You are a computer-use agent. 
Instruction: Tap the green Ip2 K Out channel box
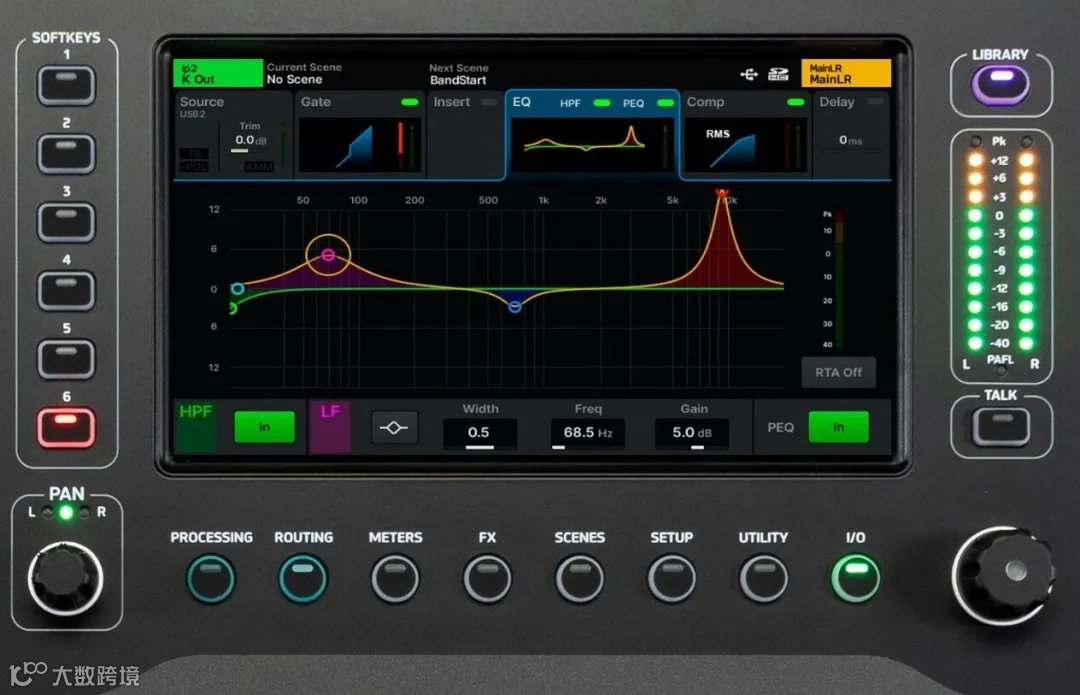click(218, 73)
